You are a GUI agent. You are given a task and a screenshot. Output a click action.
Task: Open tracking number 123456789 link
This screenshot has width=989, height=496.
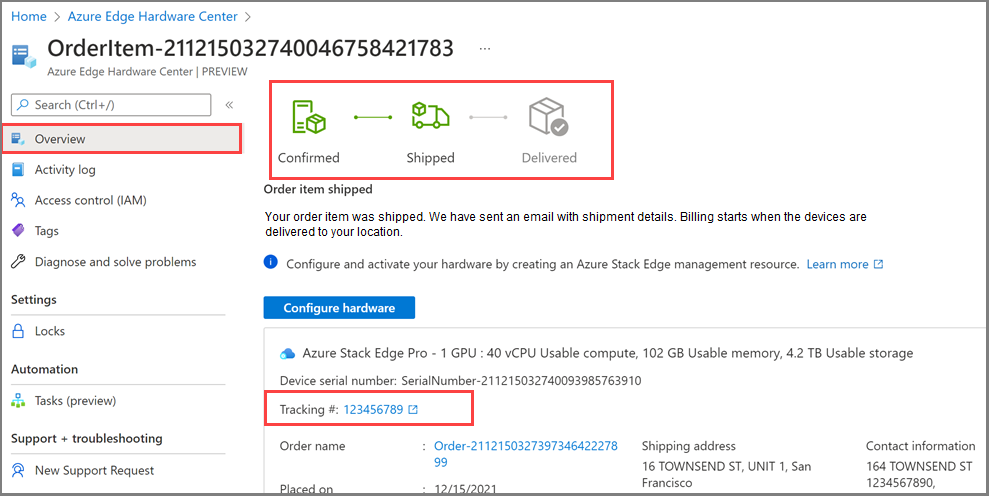click(373, 410)
